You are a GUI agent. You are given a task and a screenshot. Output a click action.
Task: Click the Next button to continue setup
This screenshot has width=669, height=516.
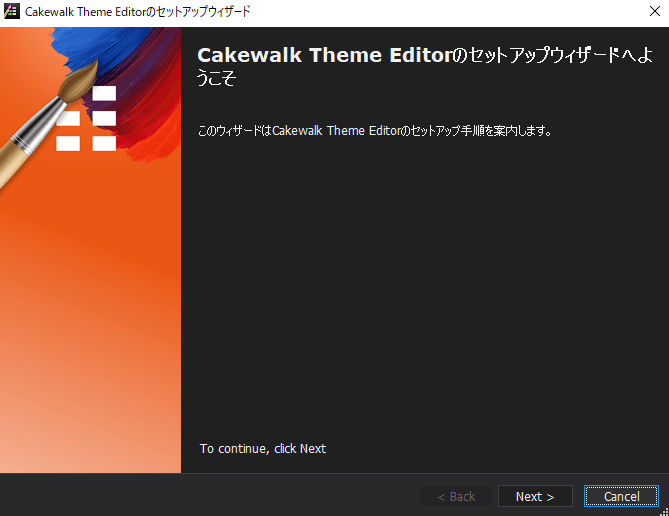(x=535, y=496)
